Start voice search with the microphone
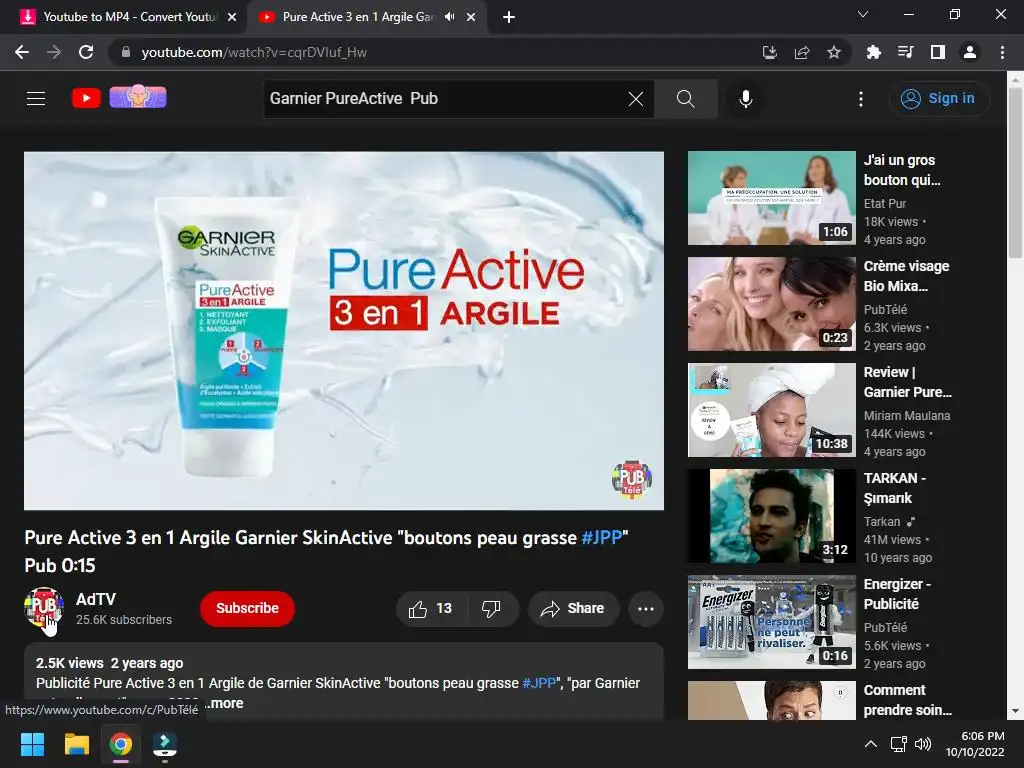The height and width of the screenshot is (768, 1024). (745, 99)
